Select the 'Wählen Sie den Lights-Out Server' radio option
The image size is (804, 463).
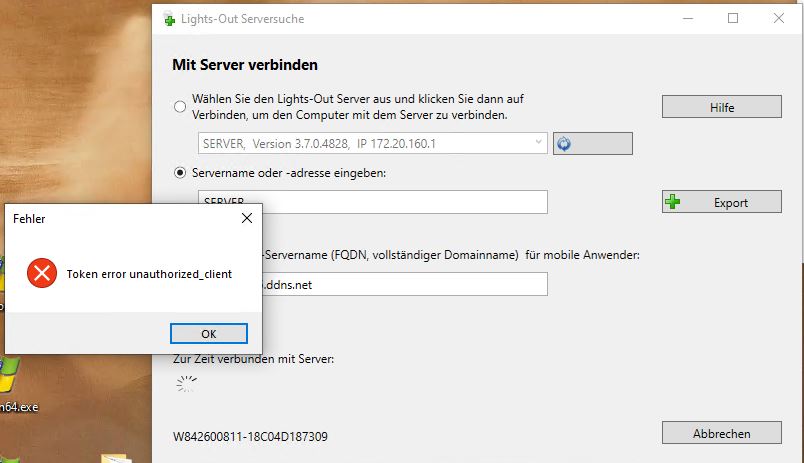180,107
